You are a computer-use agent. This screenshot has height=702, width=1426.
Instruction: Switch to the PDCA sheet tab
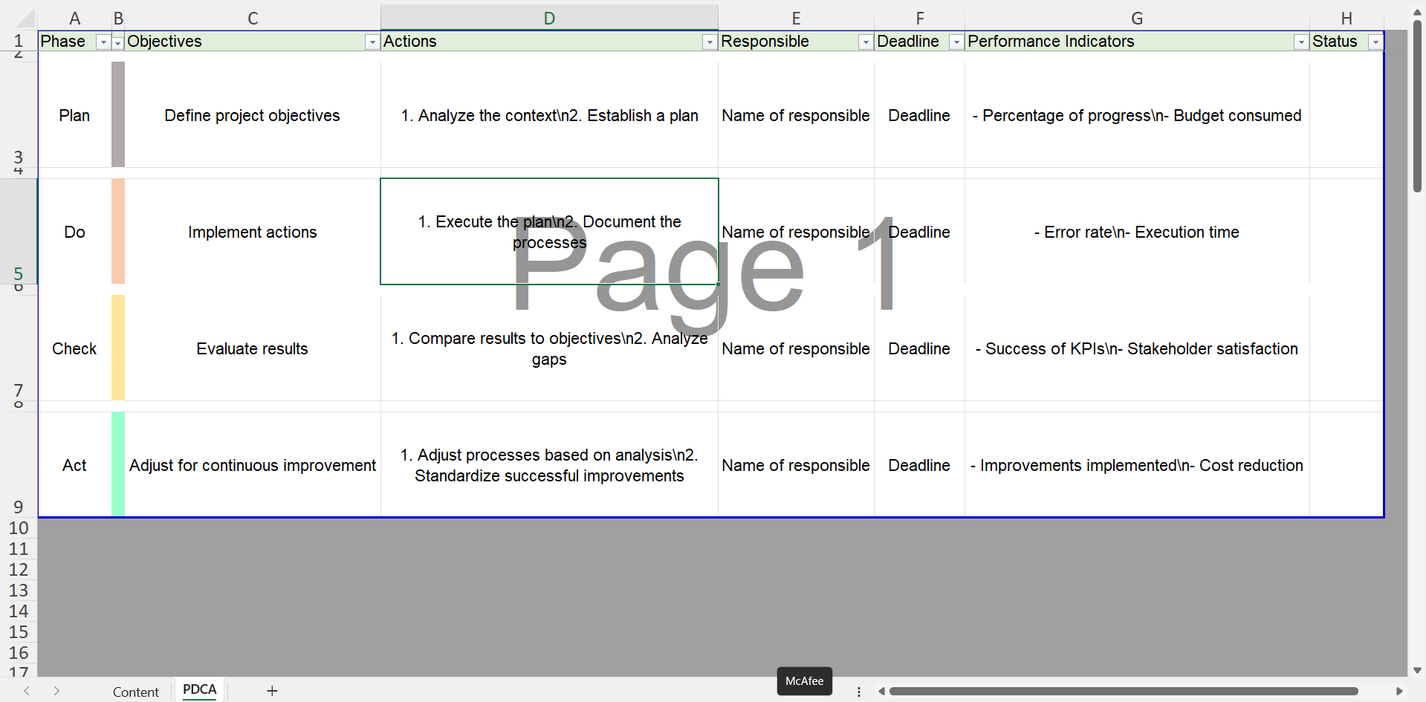(x=199, y=690)
